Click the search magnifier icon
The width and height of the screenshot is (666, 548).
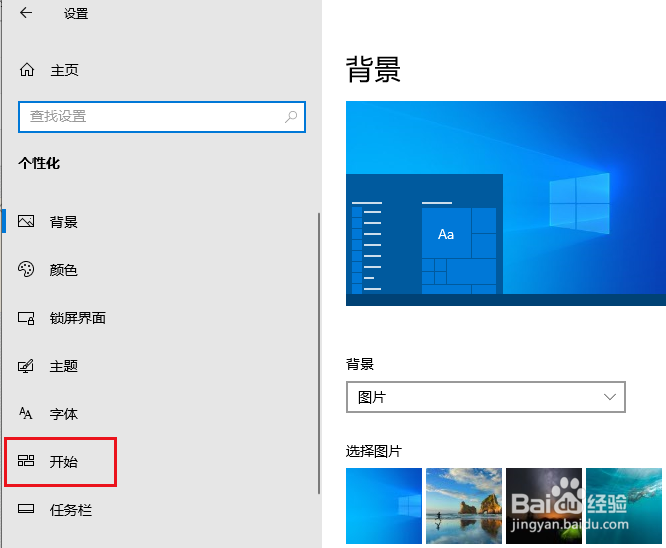pos(291,116)
